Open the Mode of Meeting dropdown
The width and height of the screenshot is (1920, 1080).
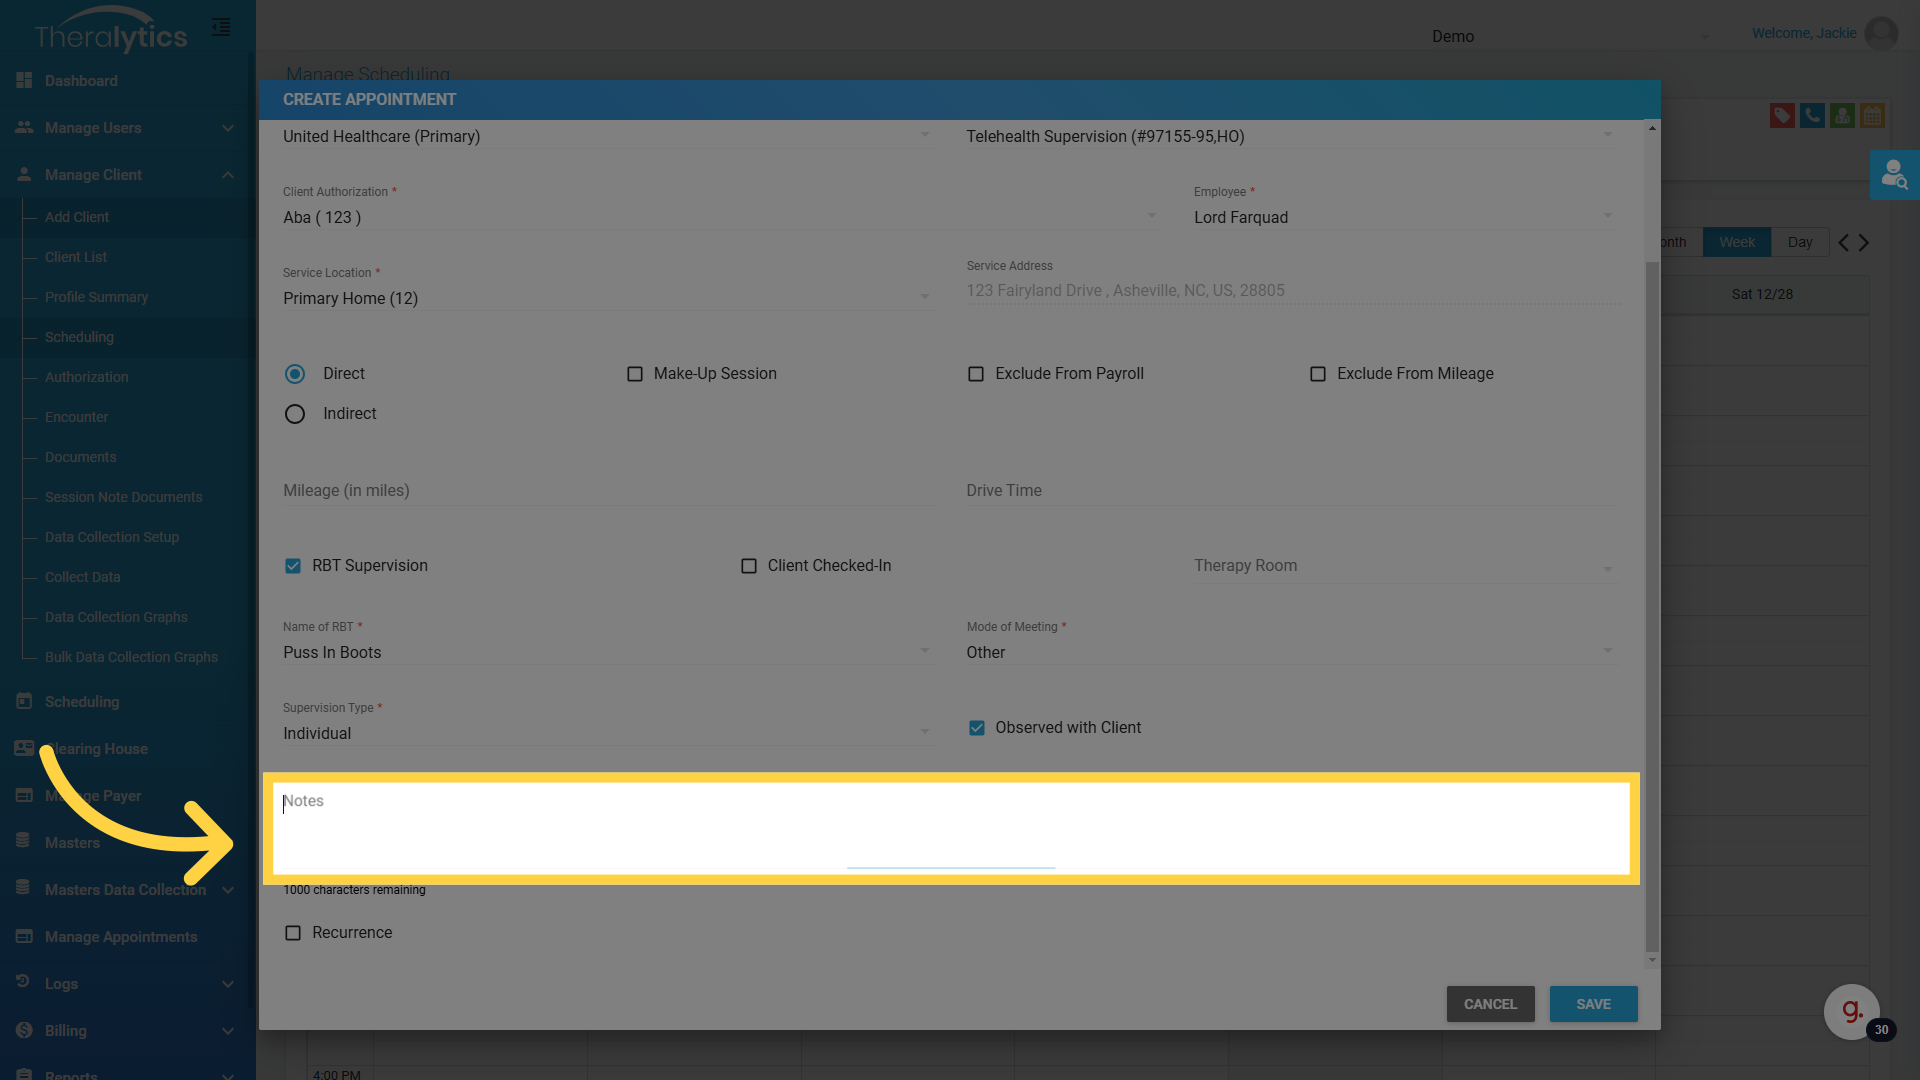(x=1288, y=652)
